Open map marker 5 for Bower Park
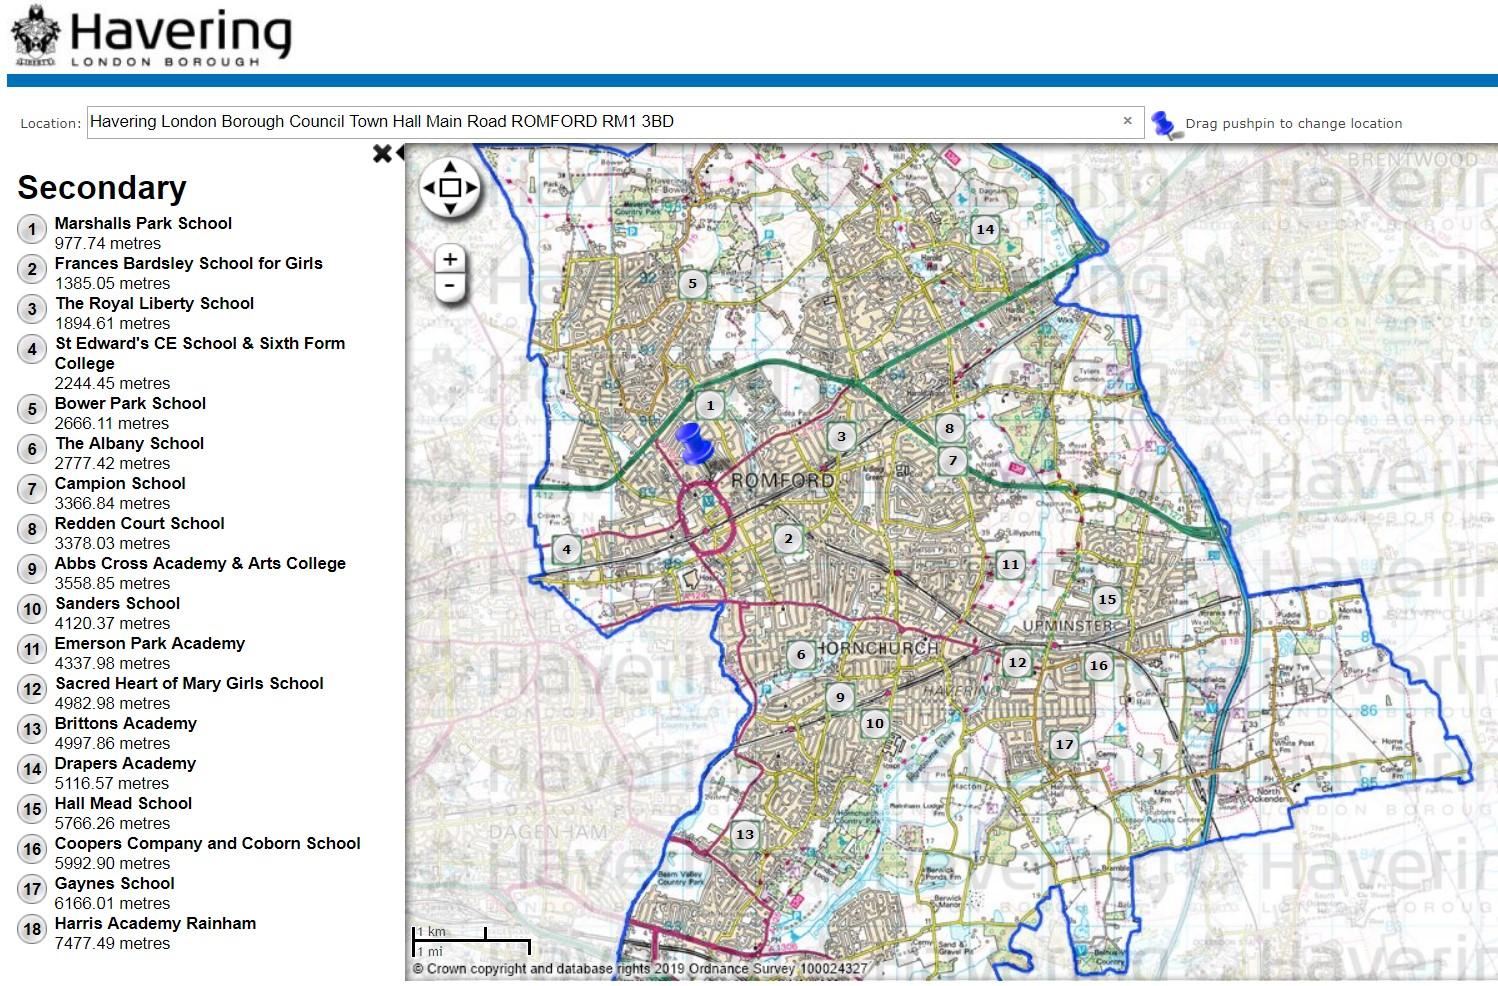Viewport: 1498px width, 986px height. click(692, 283)
